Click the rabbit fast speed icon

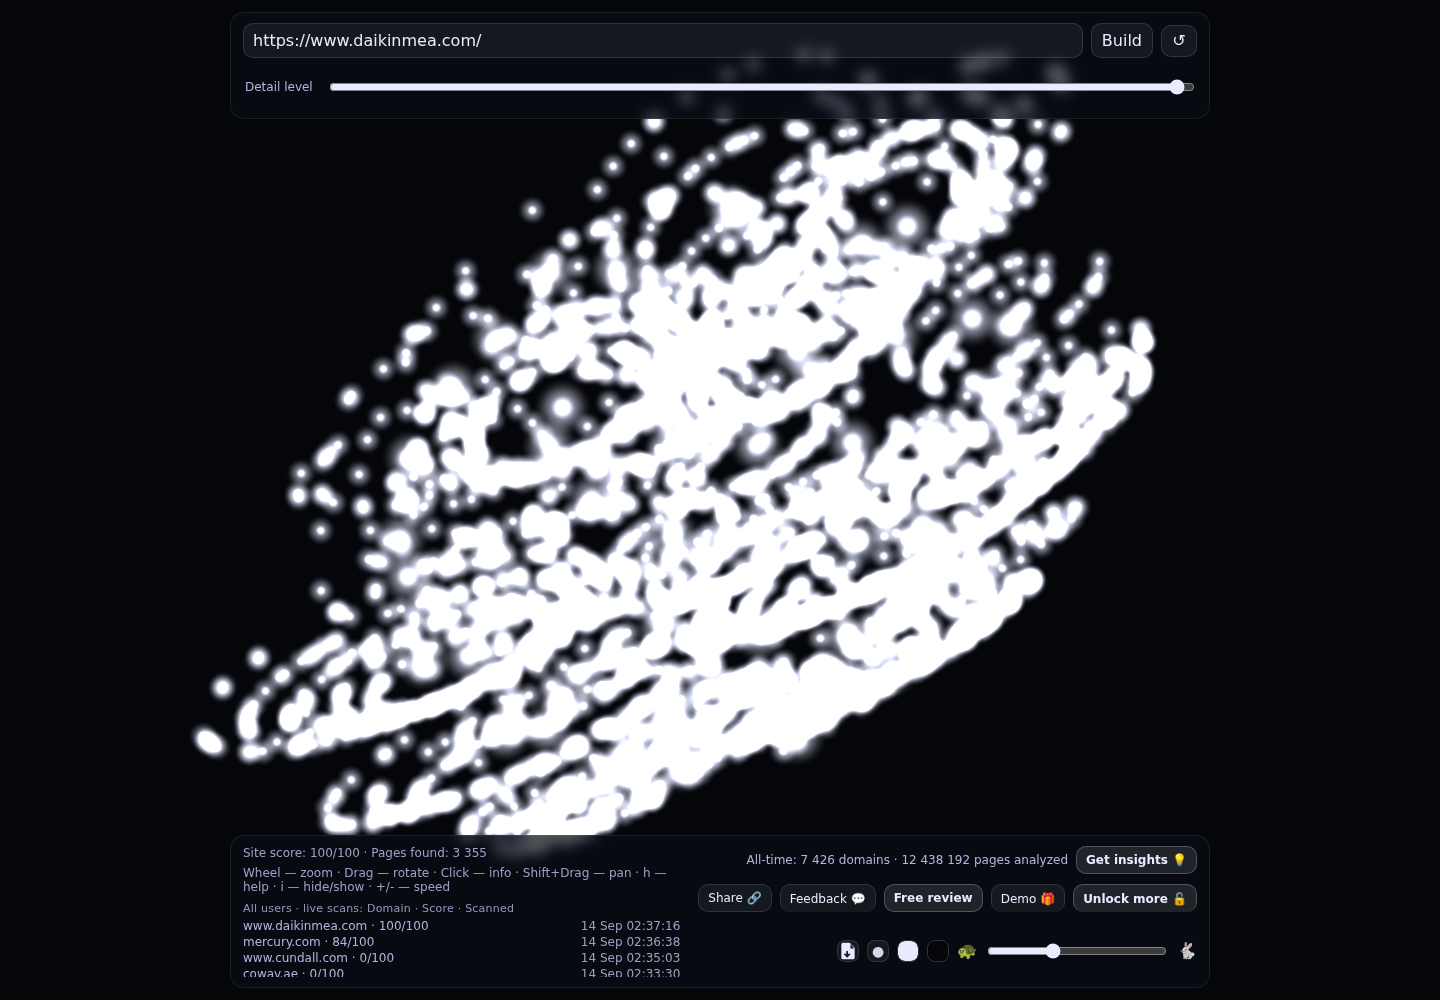pos(1187,951)
